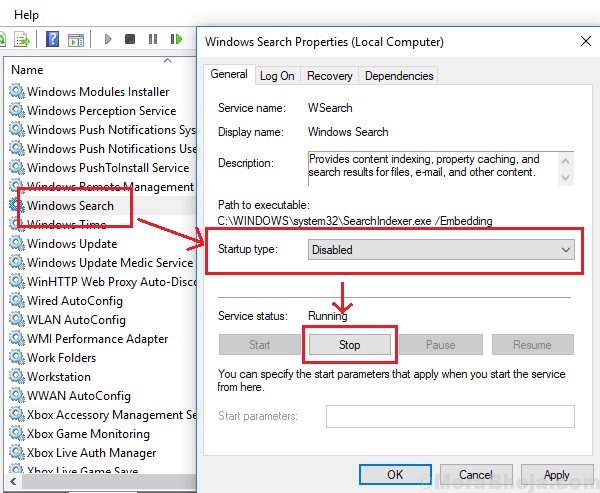
Task: Select Windows Push Notifications User service text
Action: pos(111,149)
